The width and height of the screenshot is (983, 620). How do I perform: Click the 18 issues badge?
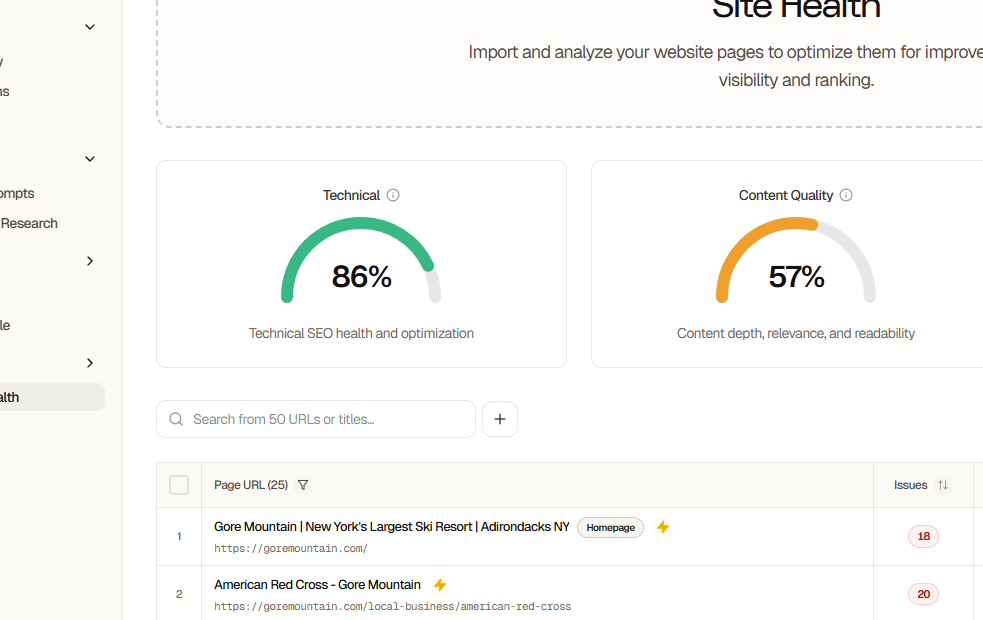click(923, 536)
